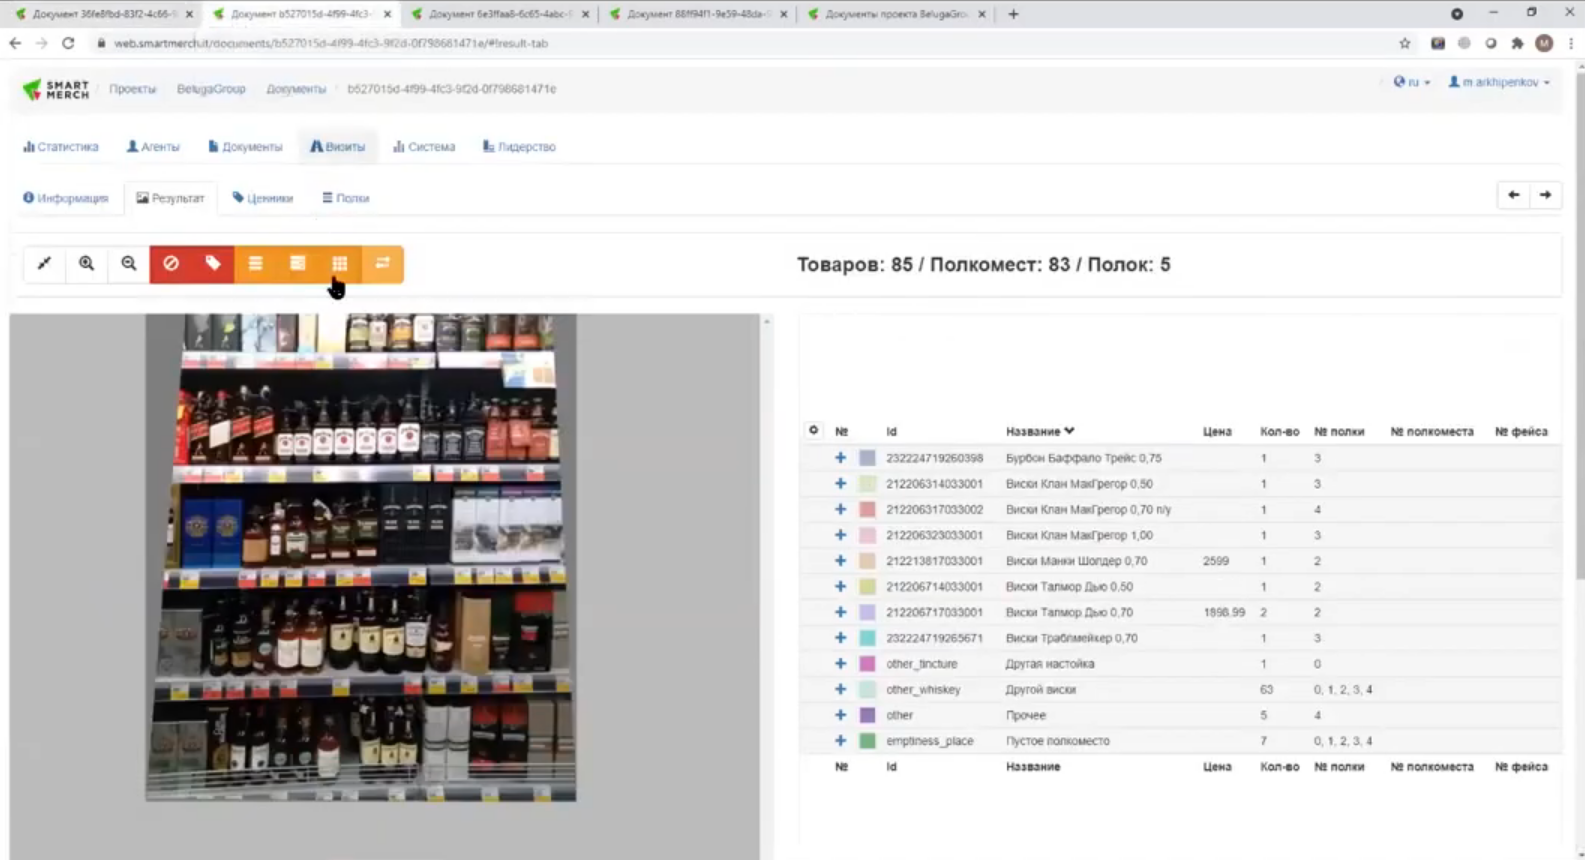Screen dimensions: 1585x860
Task: Click the orange grid view icon
Action: 340,264
